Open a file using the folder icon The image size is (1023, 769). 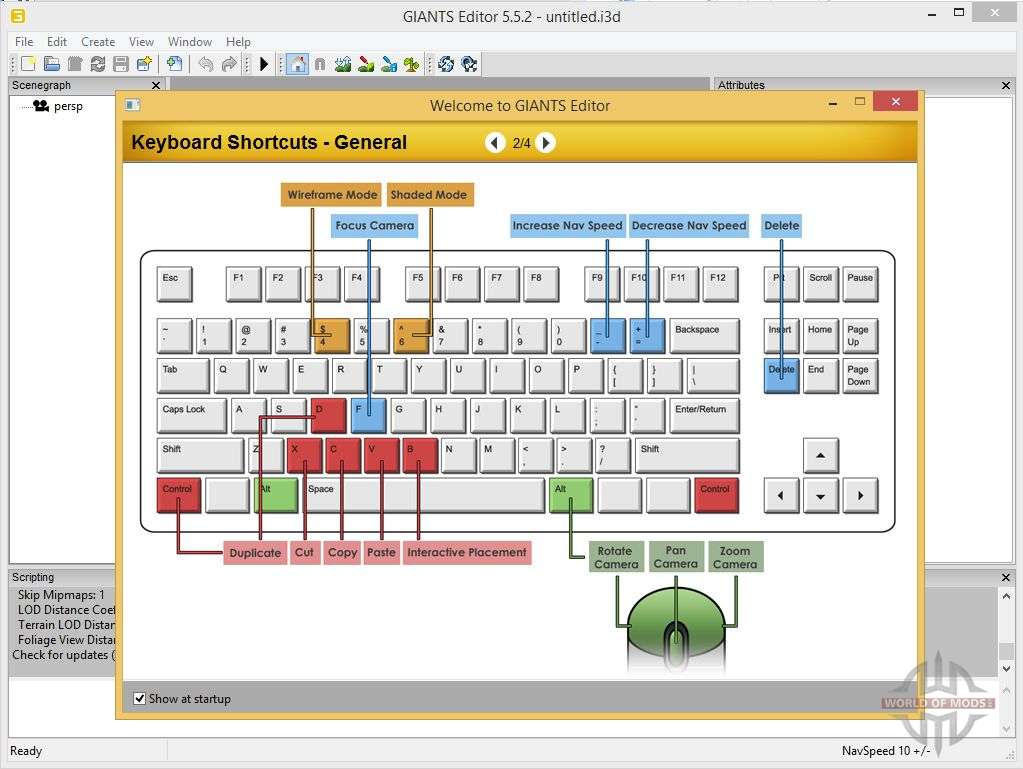click(52, 64)
